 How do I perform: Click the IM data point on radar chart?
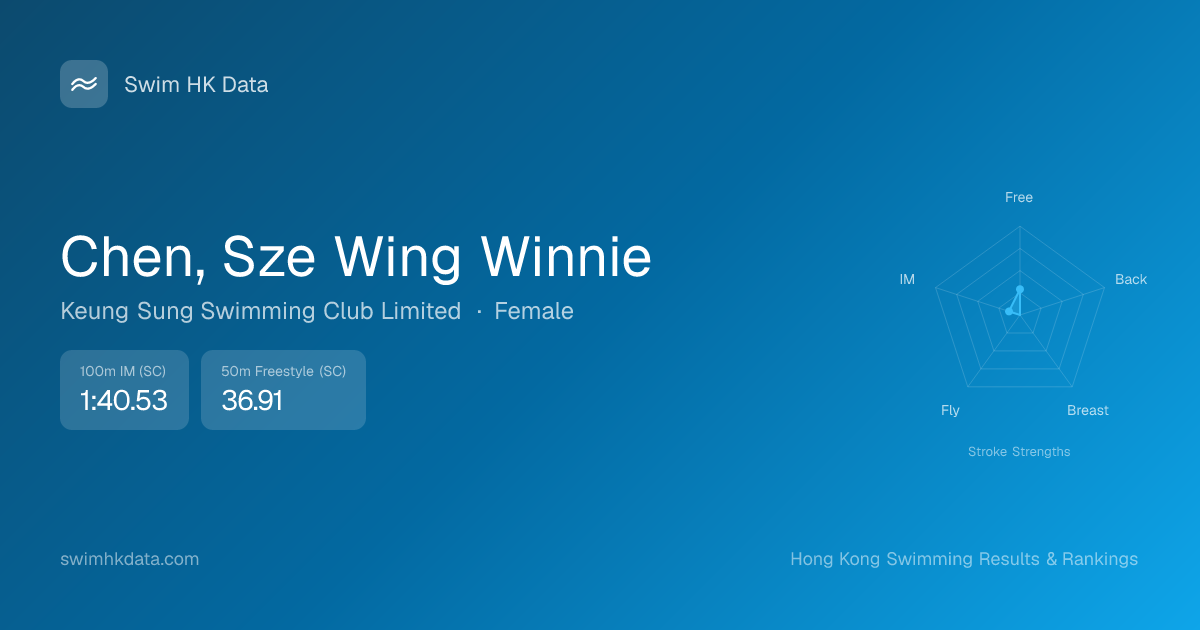coord(1009,312)
